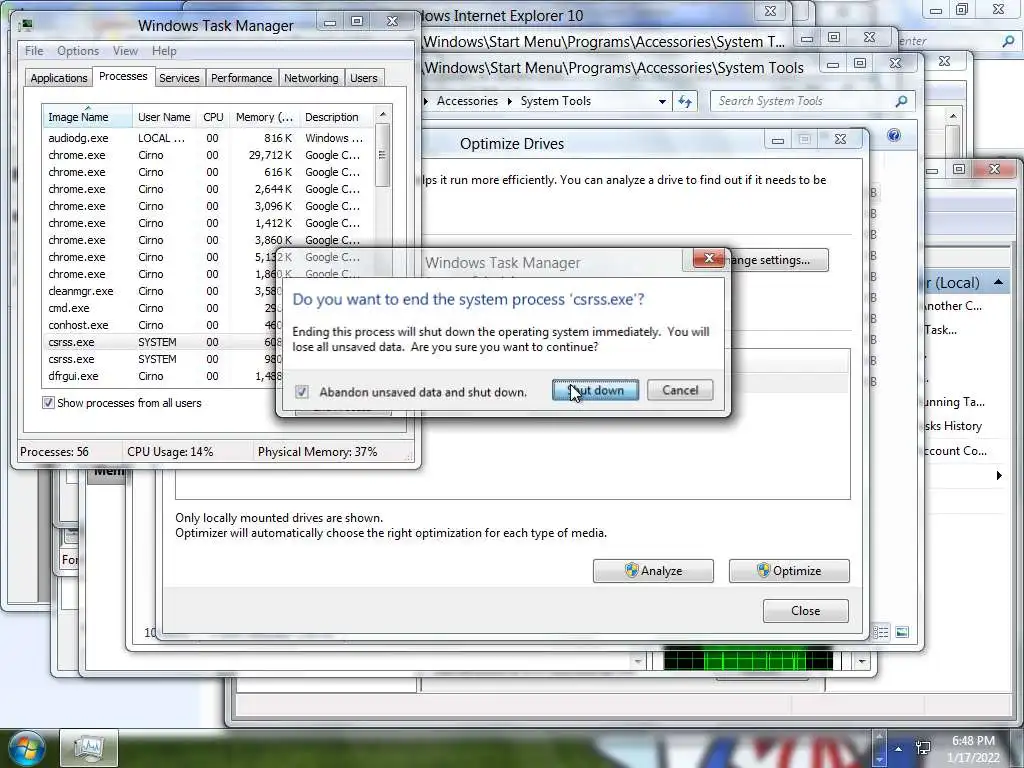The image size is (1024, 768).
Task: Click System Tools in the address breadcrumb
Action: (x=555, y=101)
